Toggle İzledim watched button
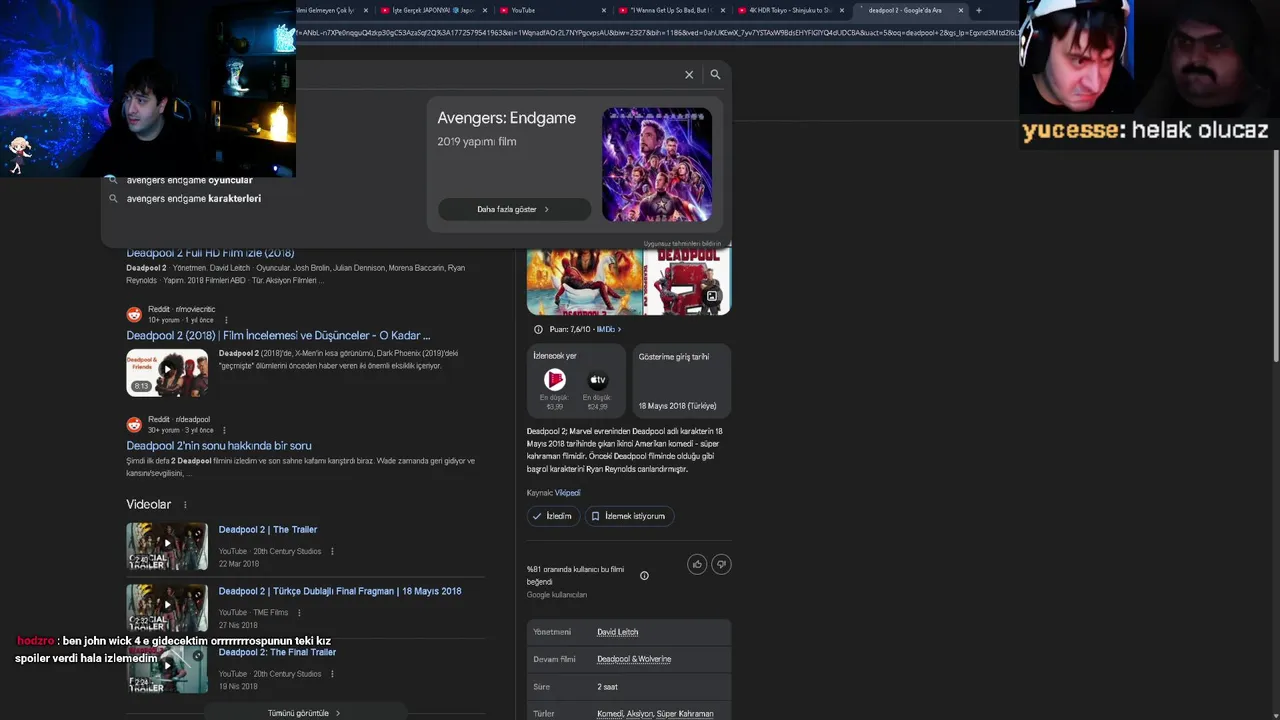 [x=552, y=516]
